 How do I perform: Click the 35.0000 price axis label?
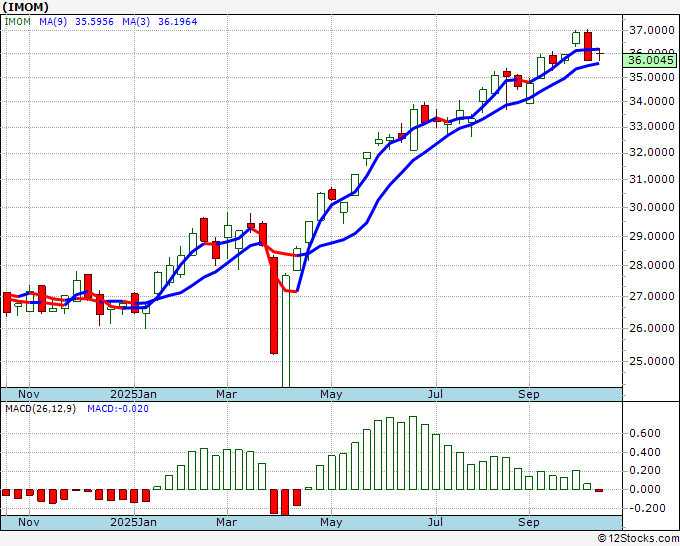651,78
